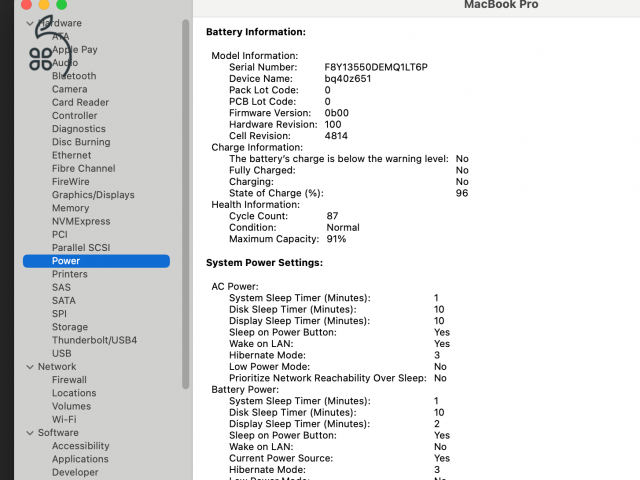Screen dimensions: 640x480
Task: Open USB hardware entry
Action: point(62,353)
